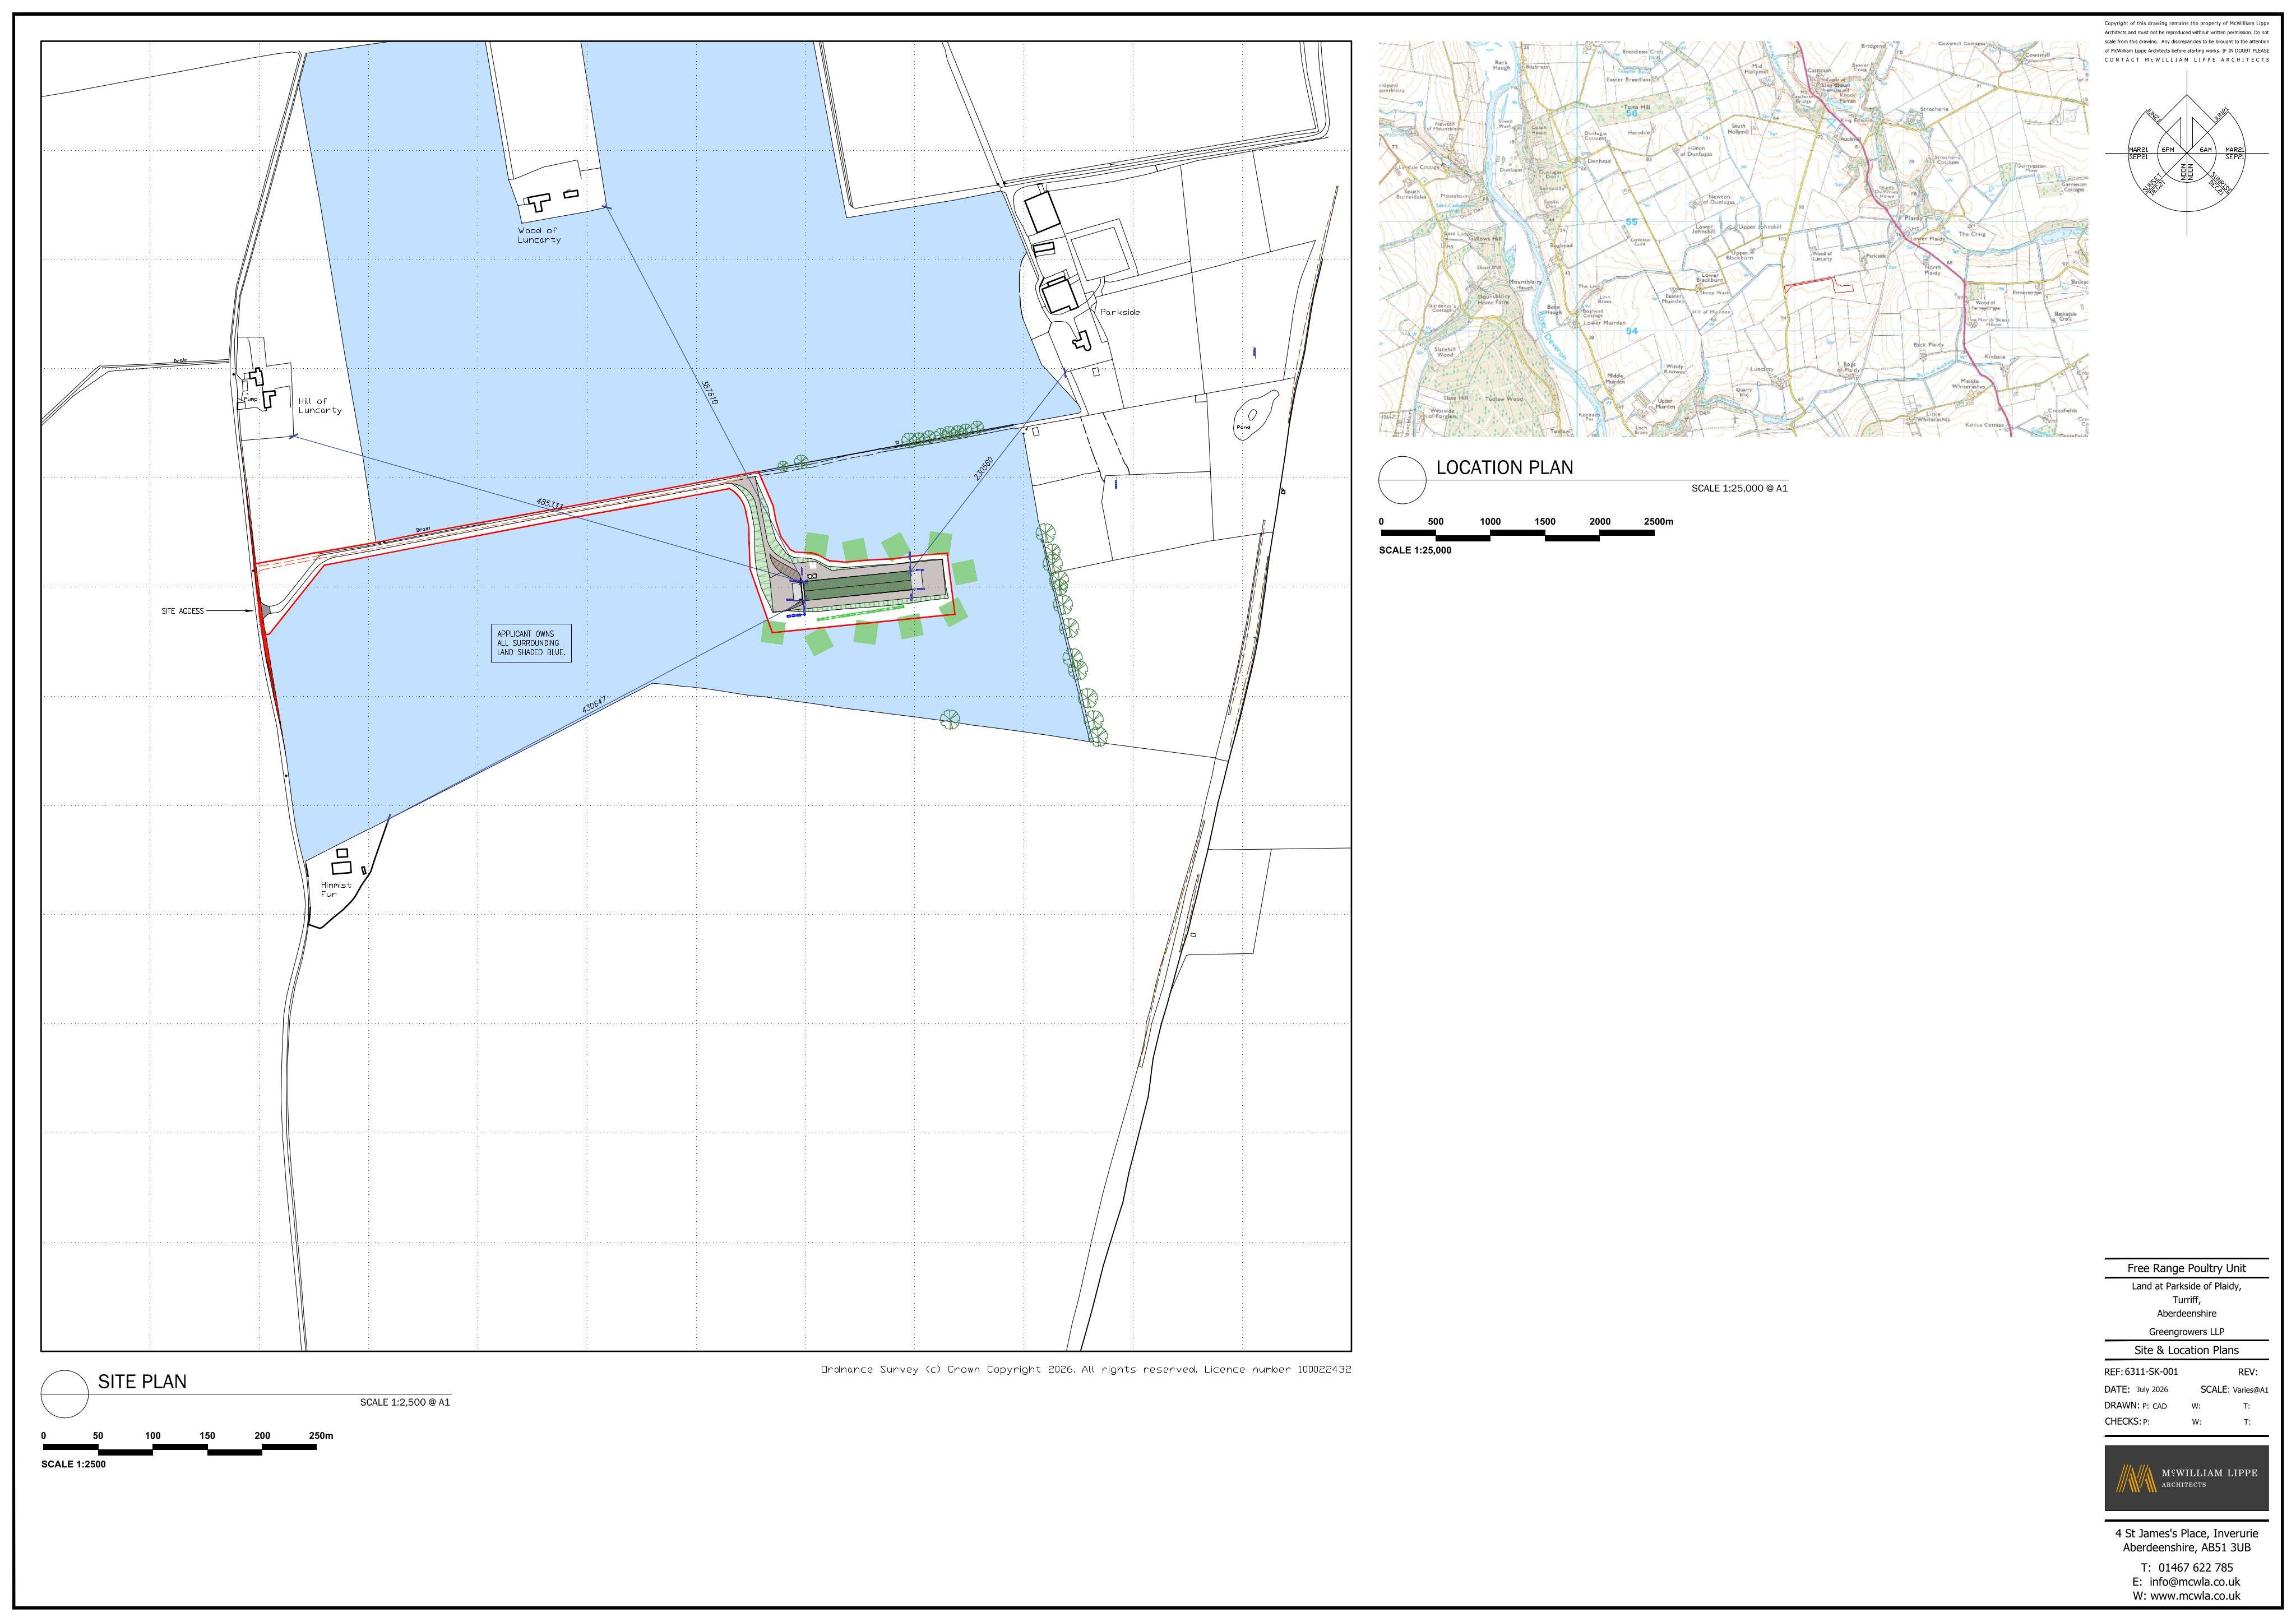The width and height of the screenshot is (2296, 1622).
Task: Click the McWilliam Lippe Architects logo
Action: coord(2186,1478)
